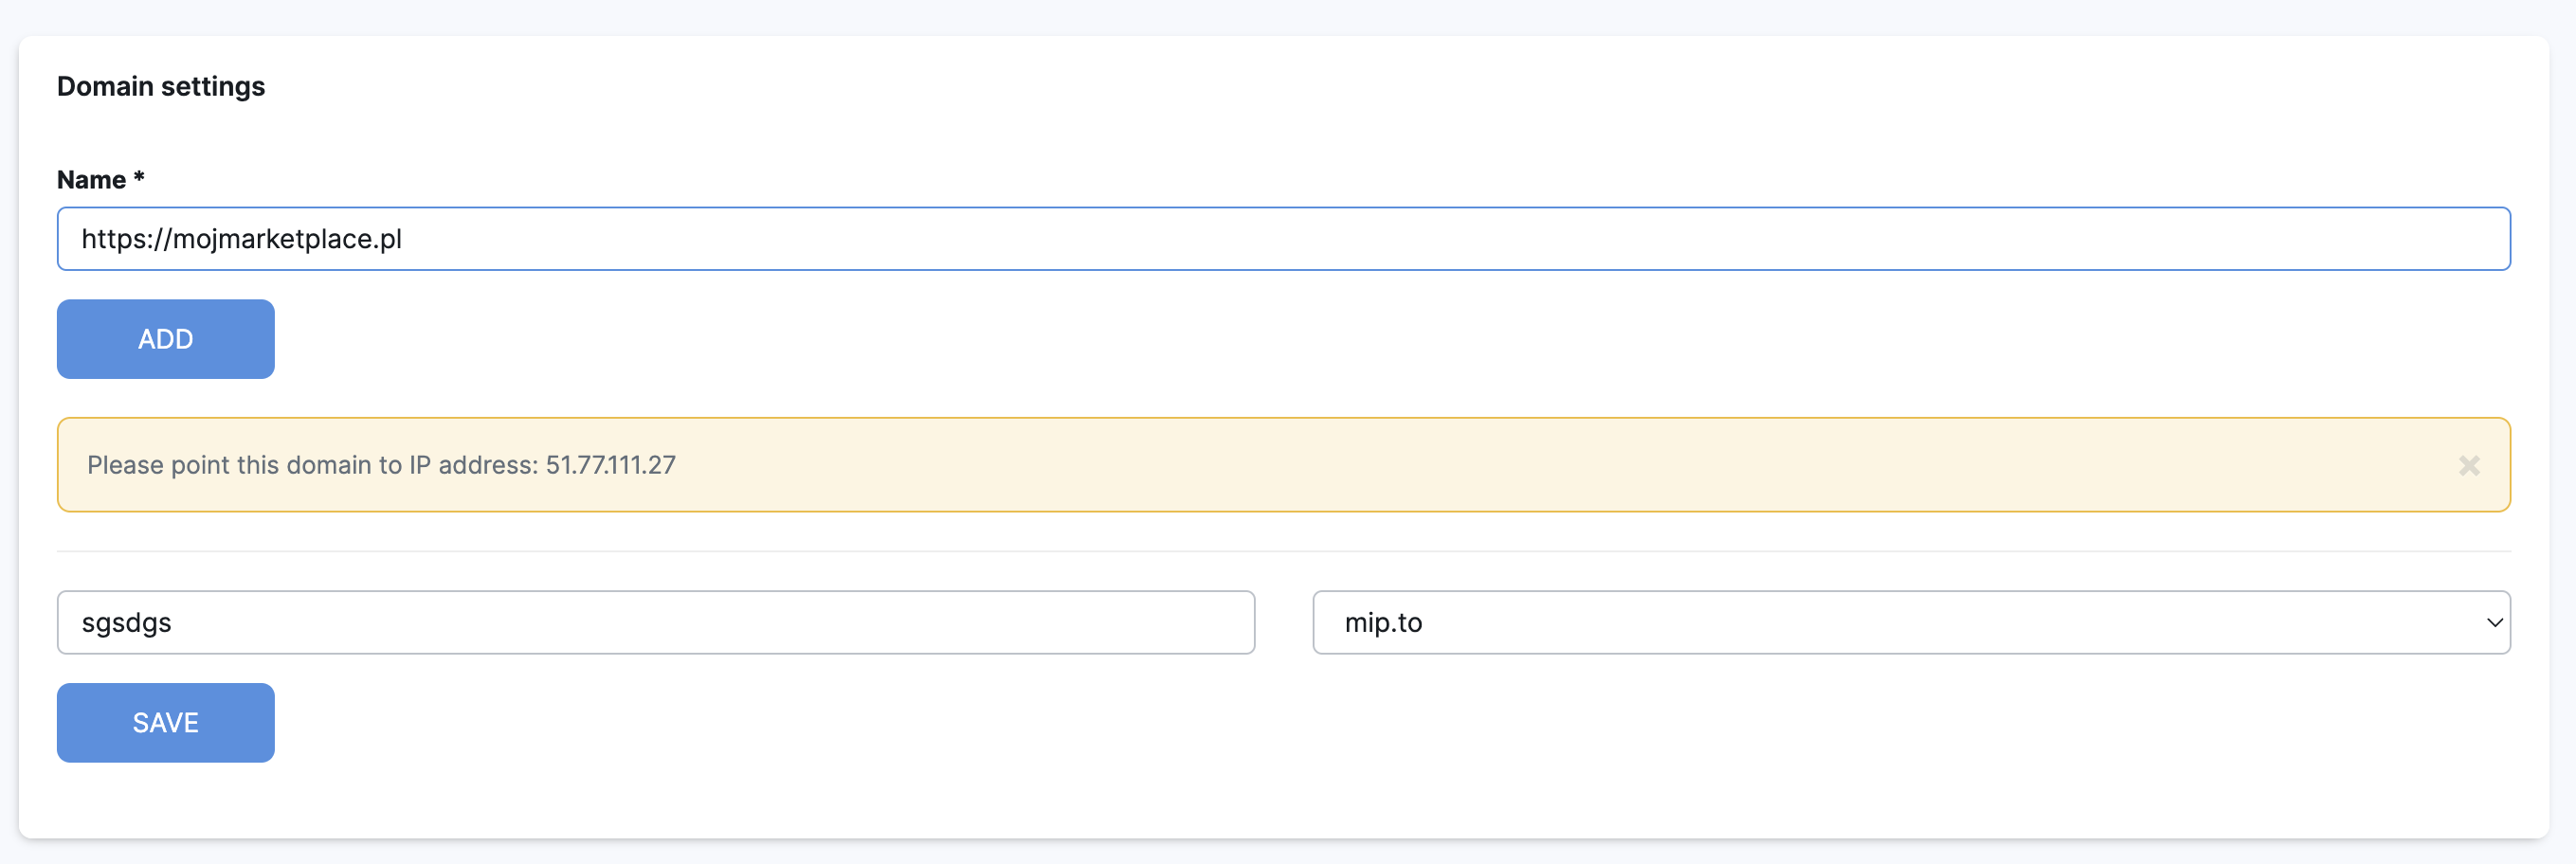Dismiss the IP address warning alert
2576x864 pixels.
[2468, 465]
